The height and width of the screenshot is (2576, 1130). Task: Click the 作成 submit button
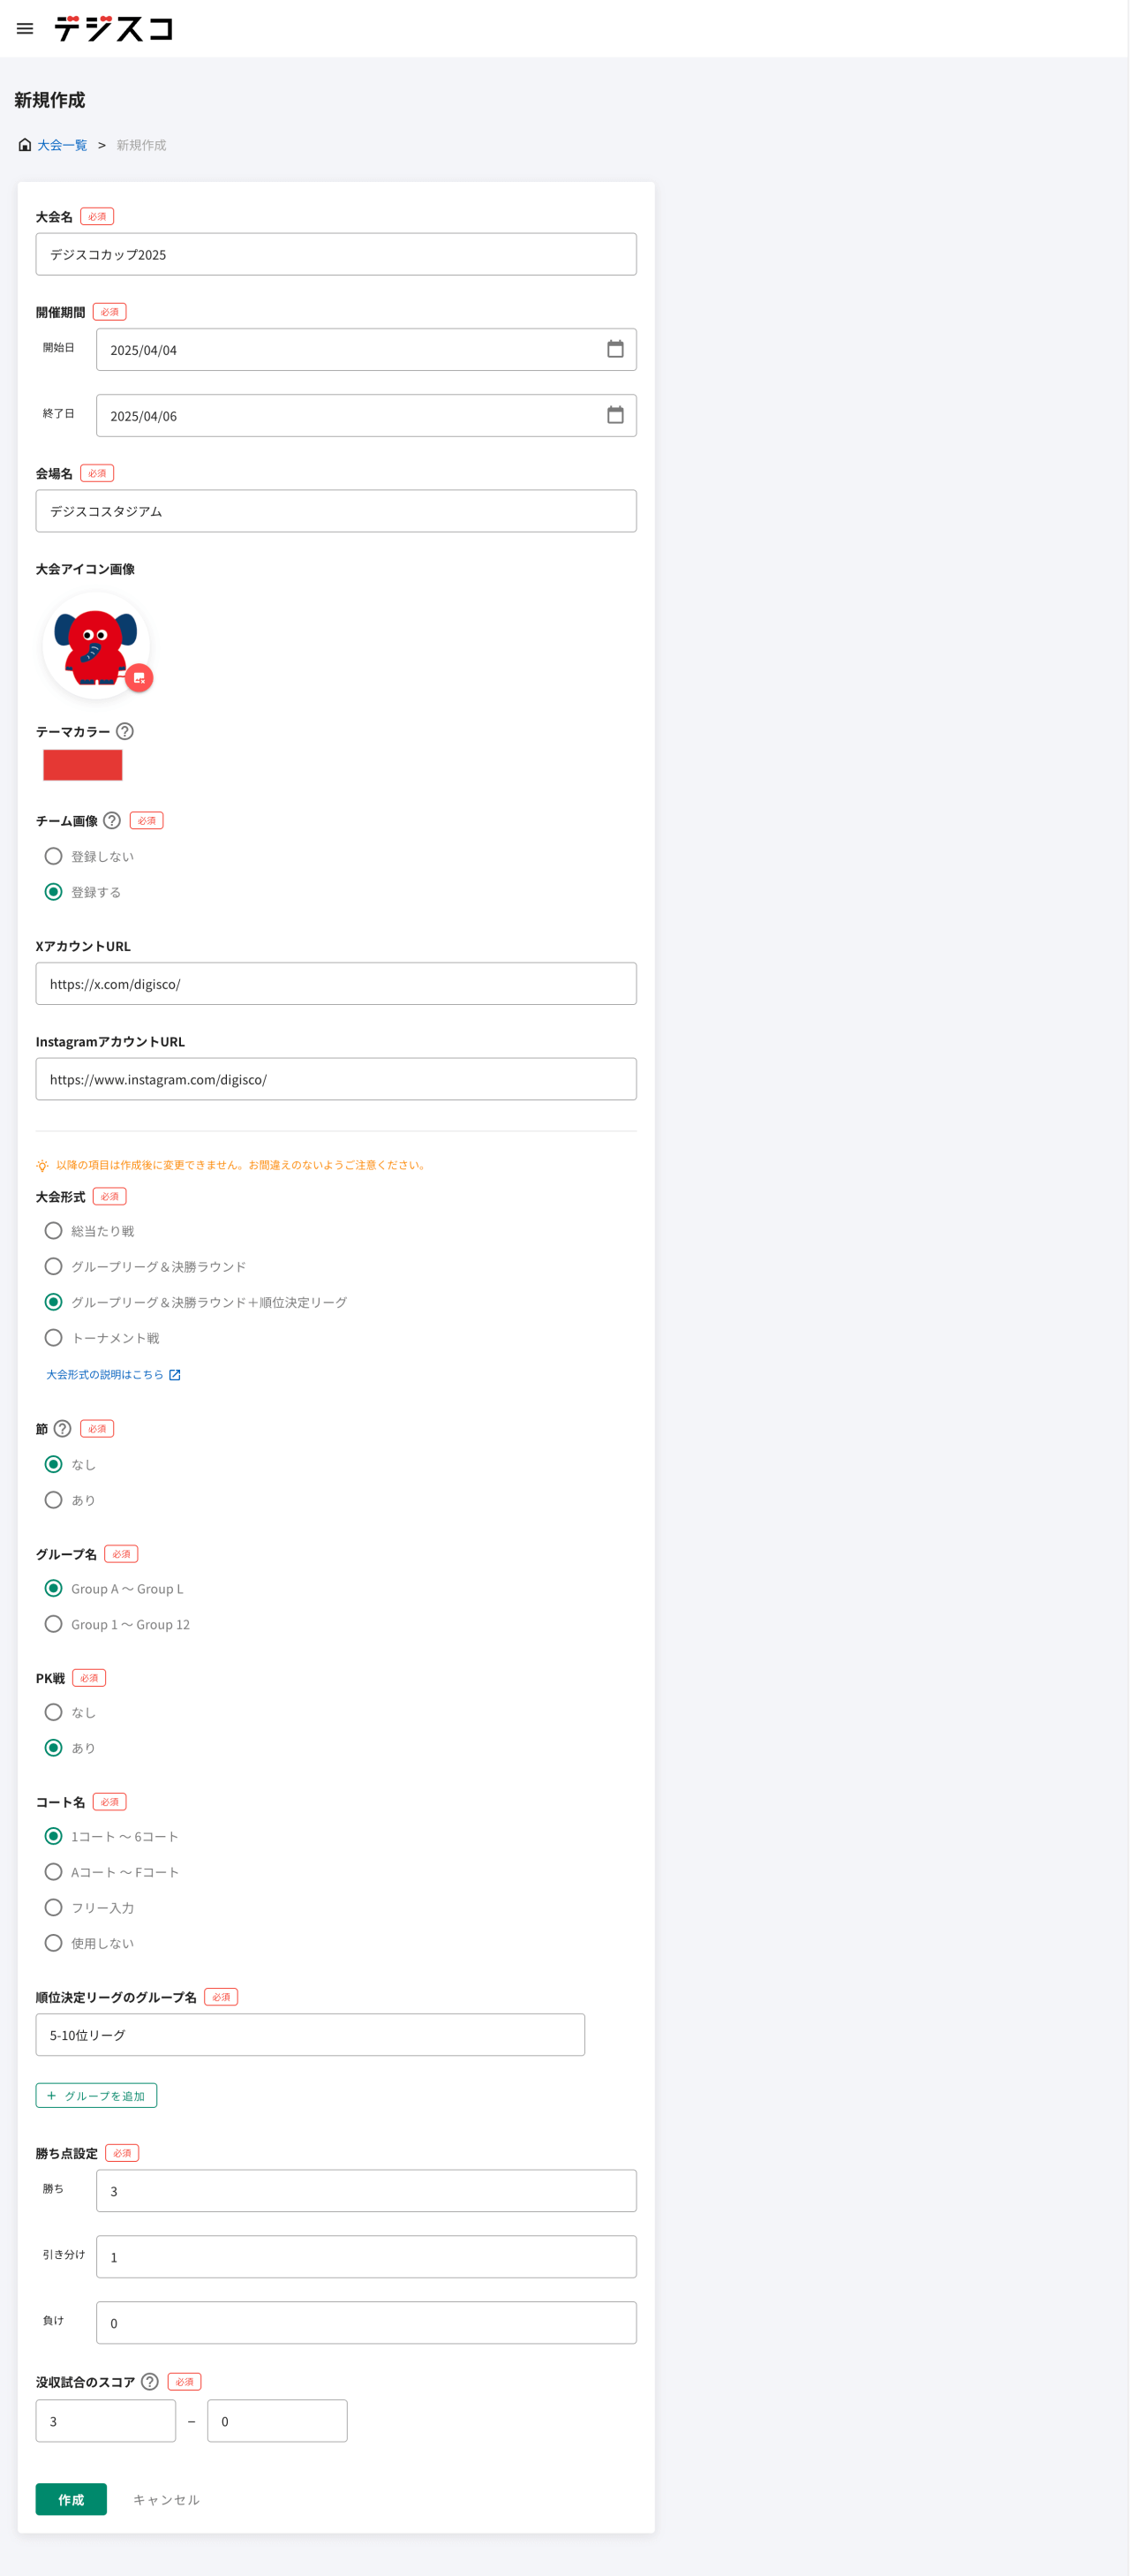click(71, 2499)
